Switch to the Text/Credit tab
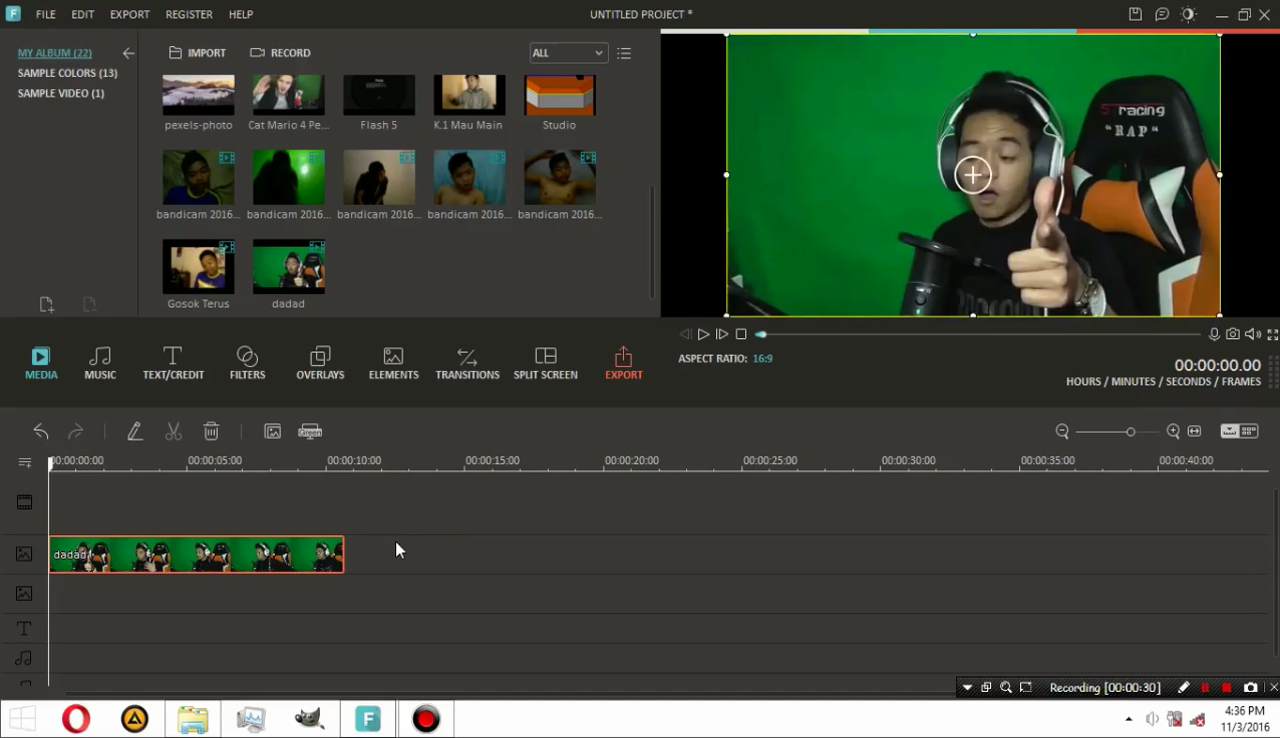Image resolution: width=1280 pixels, height=738 pixels. (173, 363)
